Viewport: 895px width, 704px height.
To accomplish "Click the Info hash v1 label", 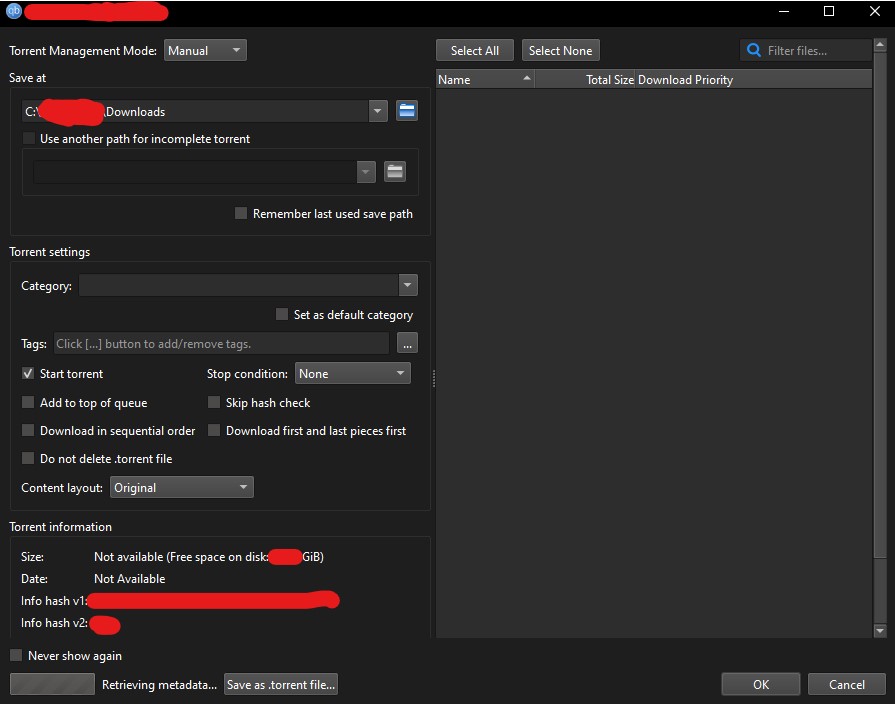I will [x=54, y=601].
